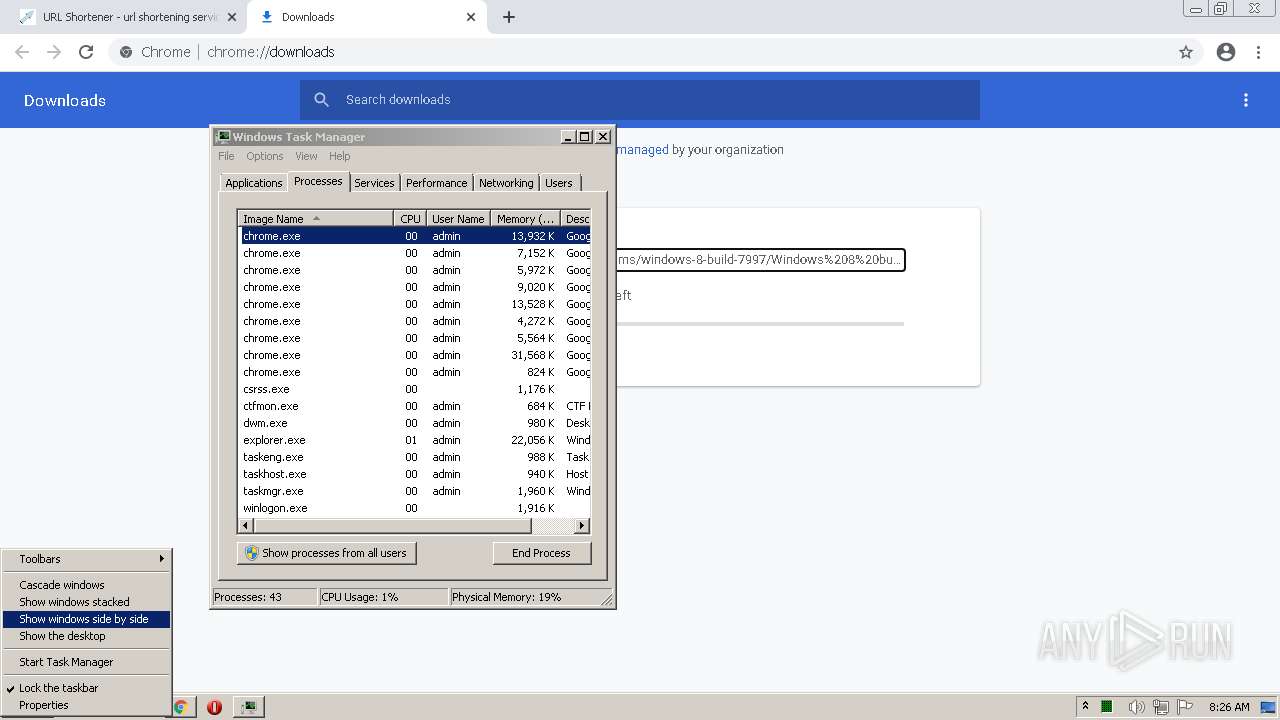Click the Opera icon in the taskbar
The height and width of the screenshot is (720, 1280).
(x=214, y=707)
